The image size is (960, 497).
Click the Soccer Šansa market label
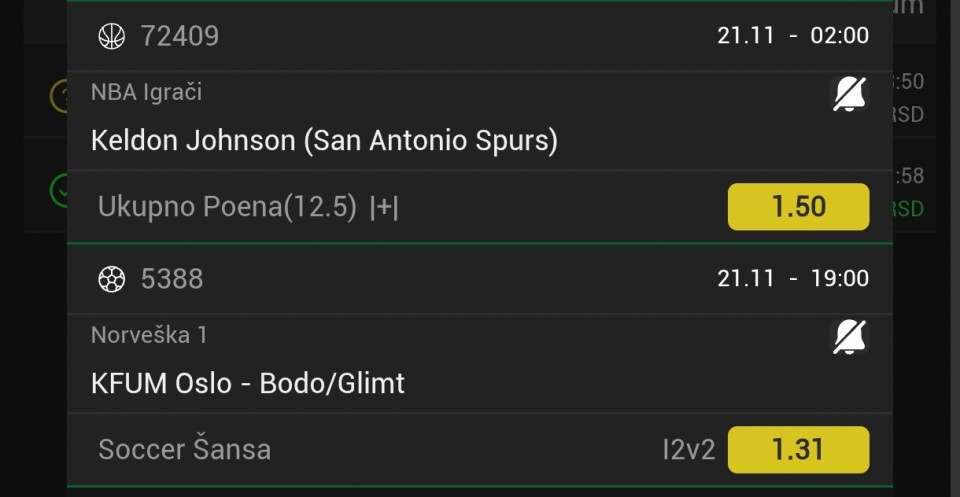[x=184, y=450]
